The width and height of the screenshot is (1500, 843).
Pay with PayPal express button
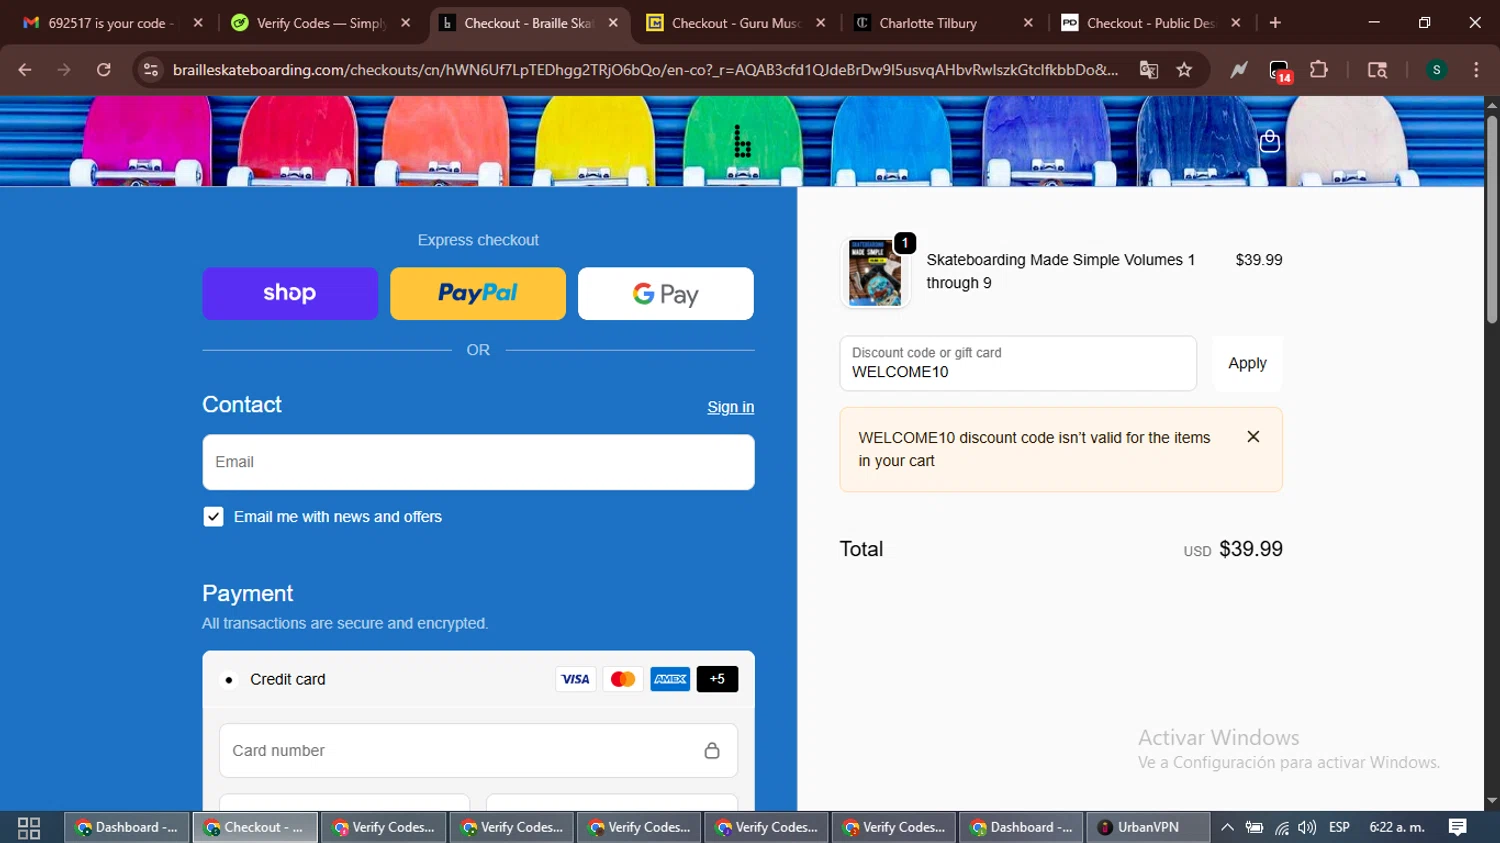478,293
